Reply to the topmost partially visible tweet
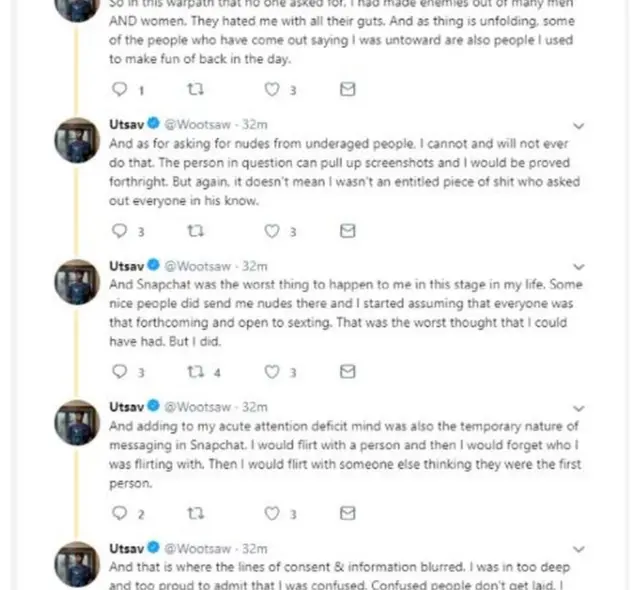 tap(119, 90)
